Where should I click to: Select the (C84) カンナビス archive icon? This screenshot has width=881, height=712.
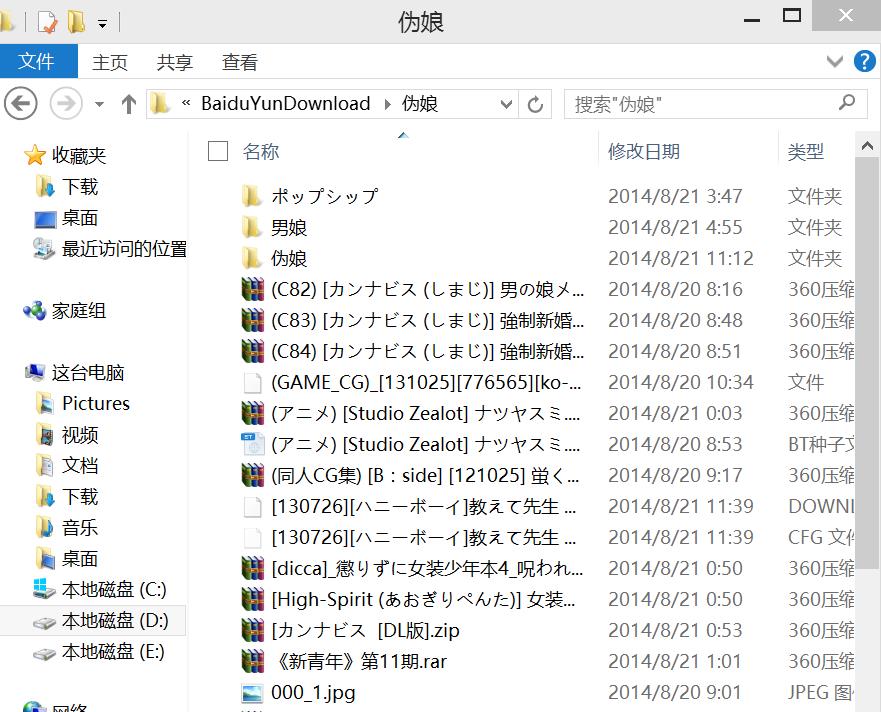[x=253, y=351]
